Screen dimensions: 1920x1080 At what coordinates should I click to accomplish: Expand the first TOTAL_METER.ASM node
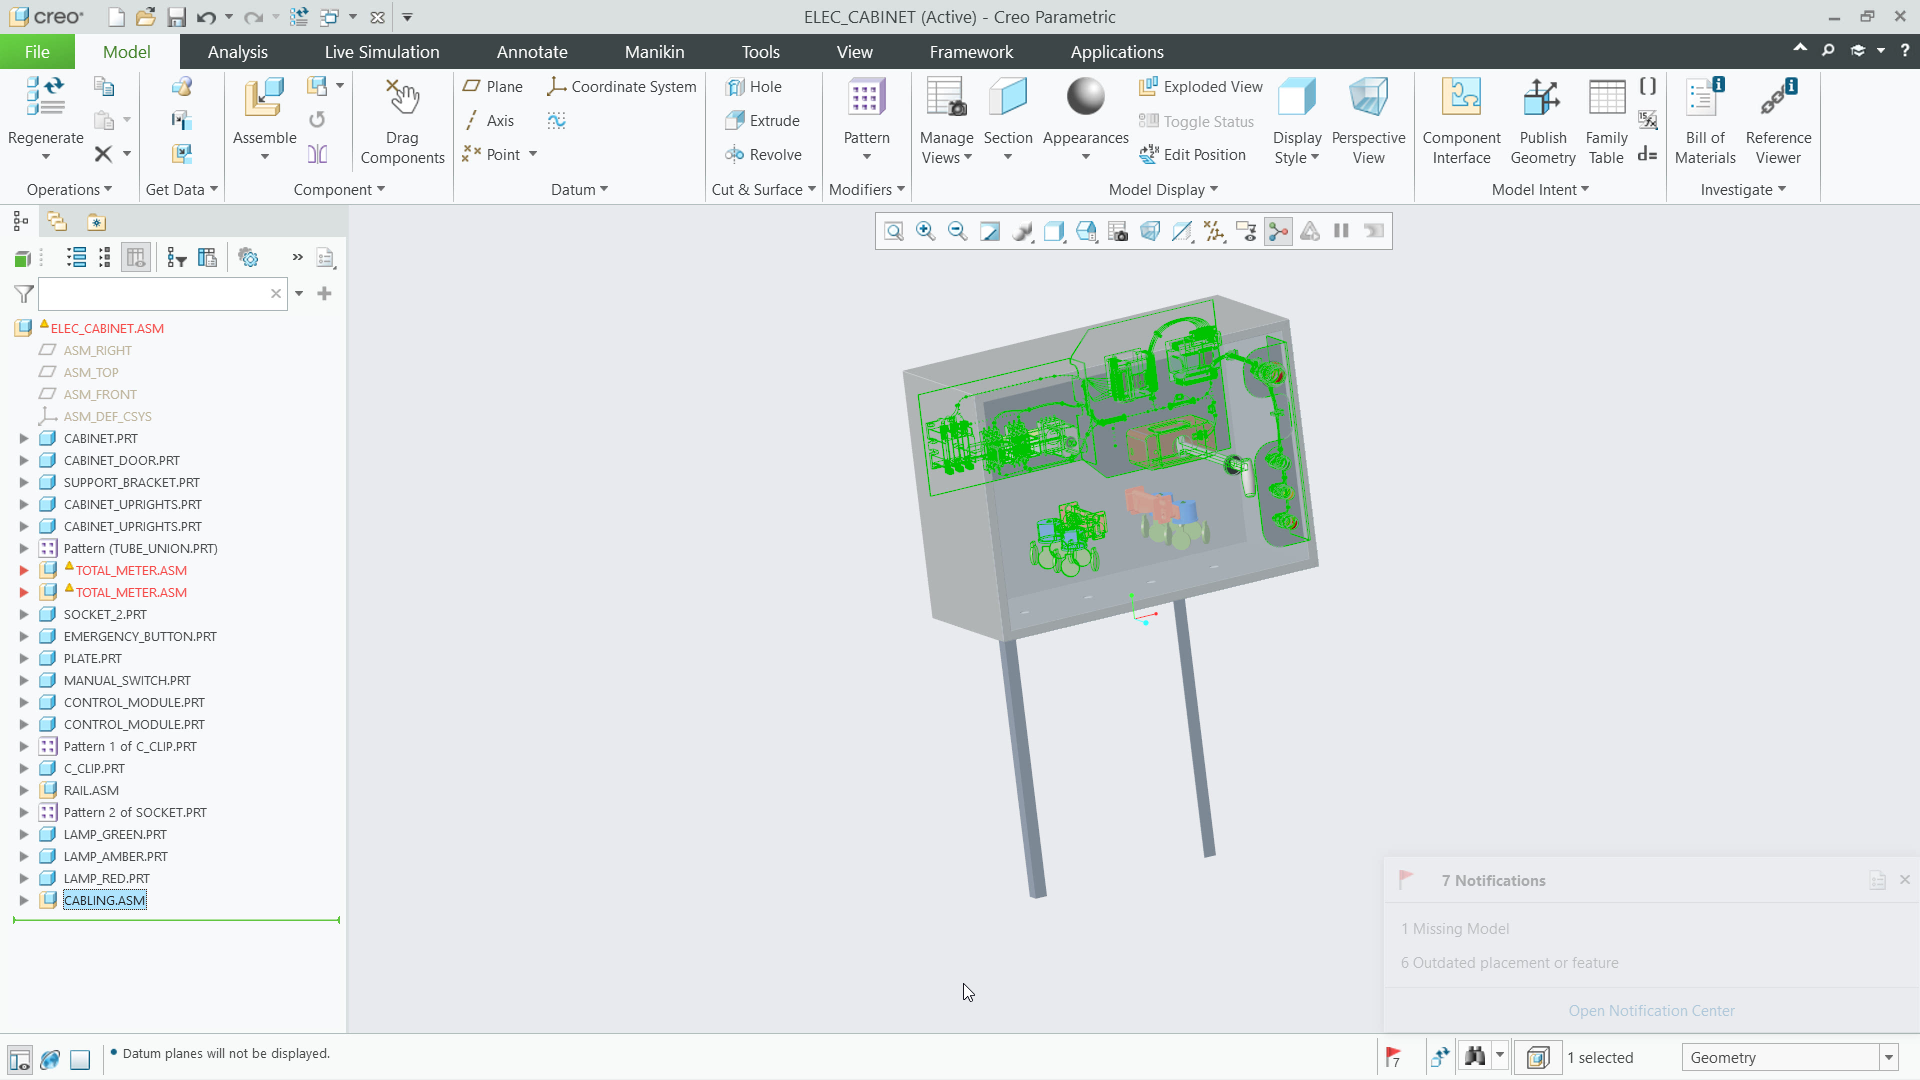point(24,570)
